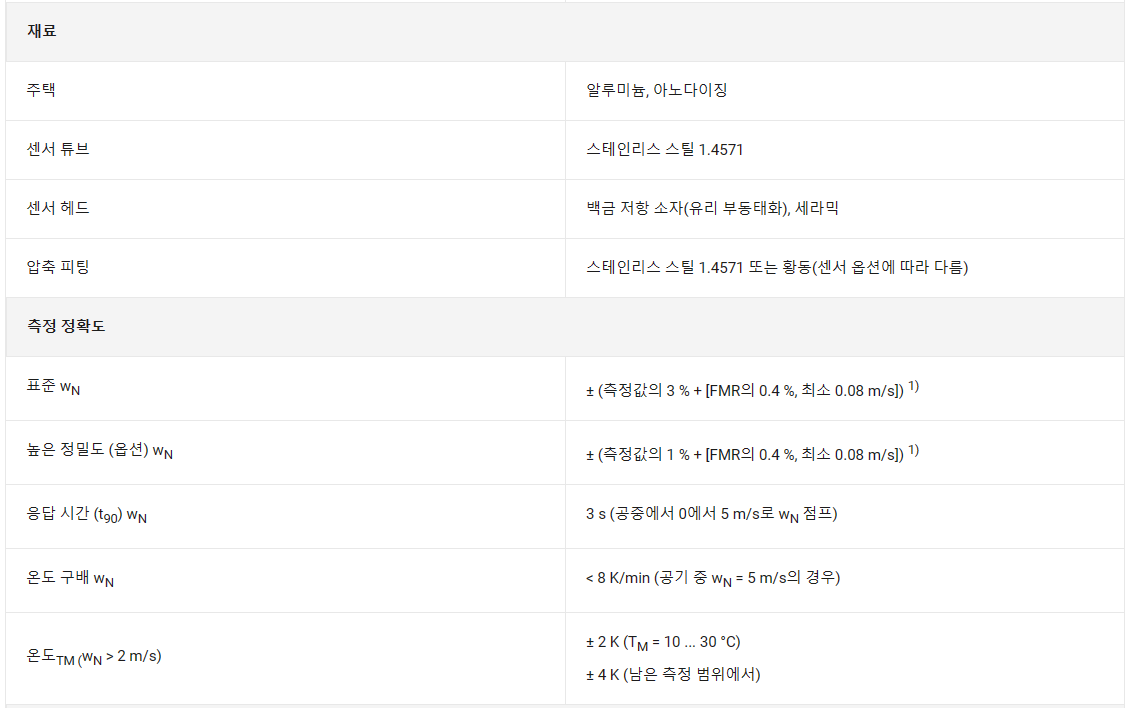
Task: Click the 높은 정밀도 (옵션) label
Action: point(100,452)
